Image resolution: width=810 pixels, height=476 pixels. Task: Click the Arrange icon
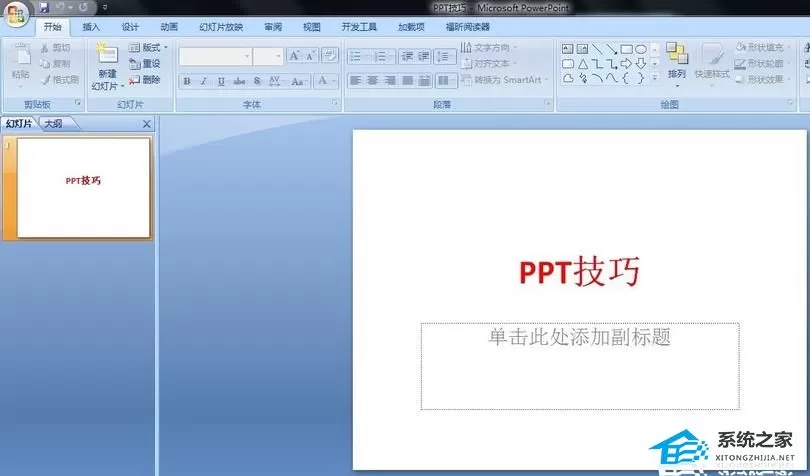tap(677, 54)
